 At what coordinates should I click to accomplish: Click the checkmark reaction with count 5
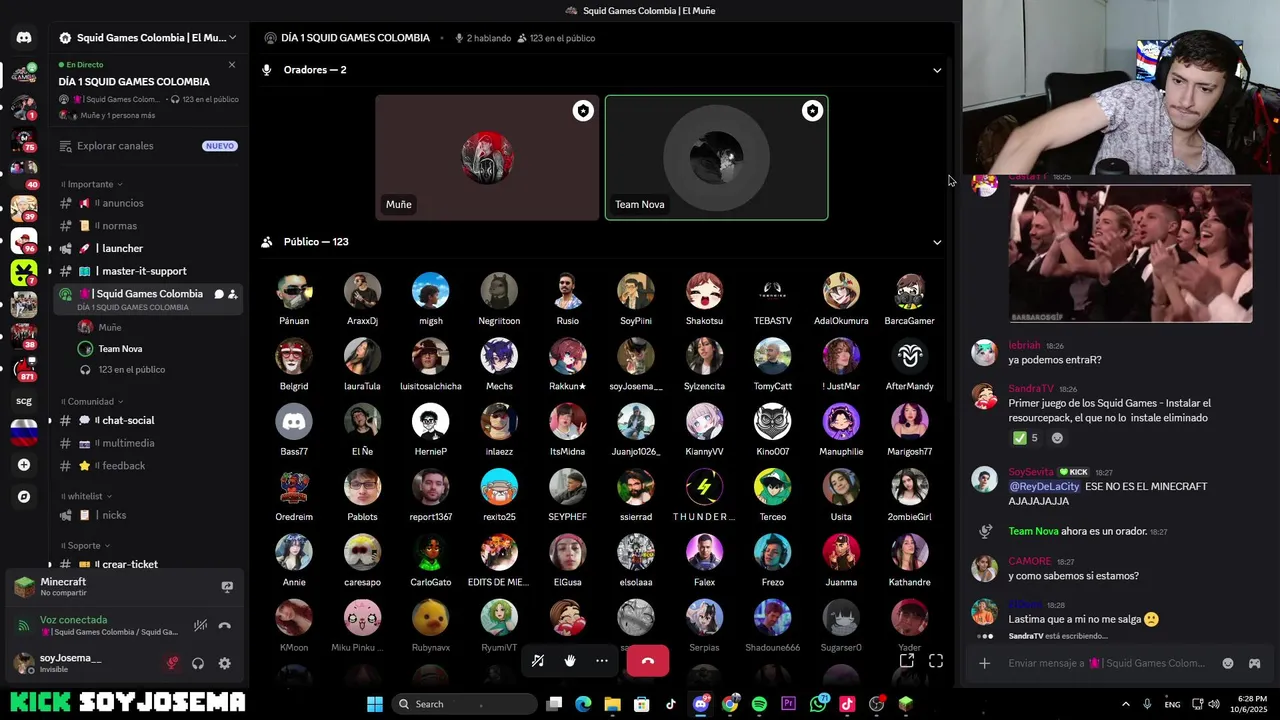click(1026, 438)
